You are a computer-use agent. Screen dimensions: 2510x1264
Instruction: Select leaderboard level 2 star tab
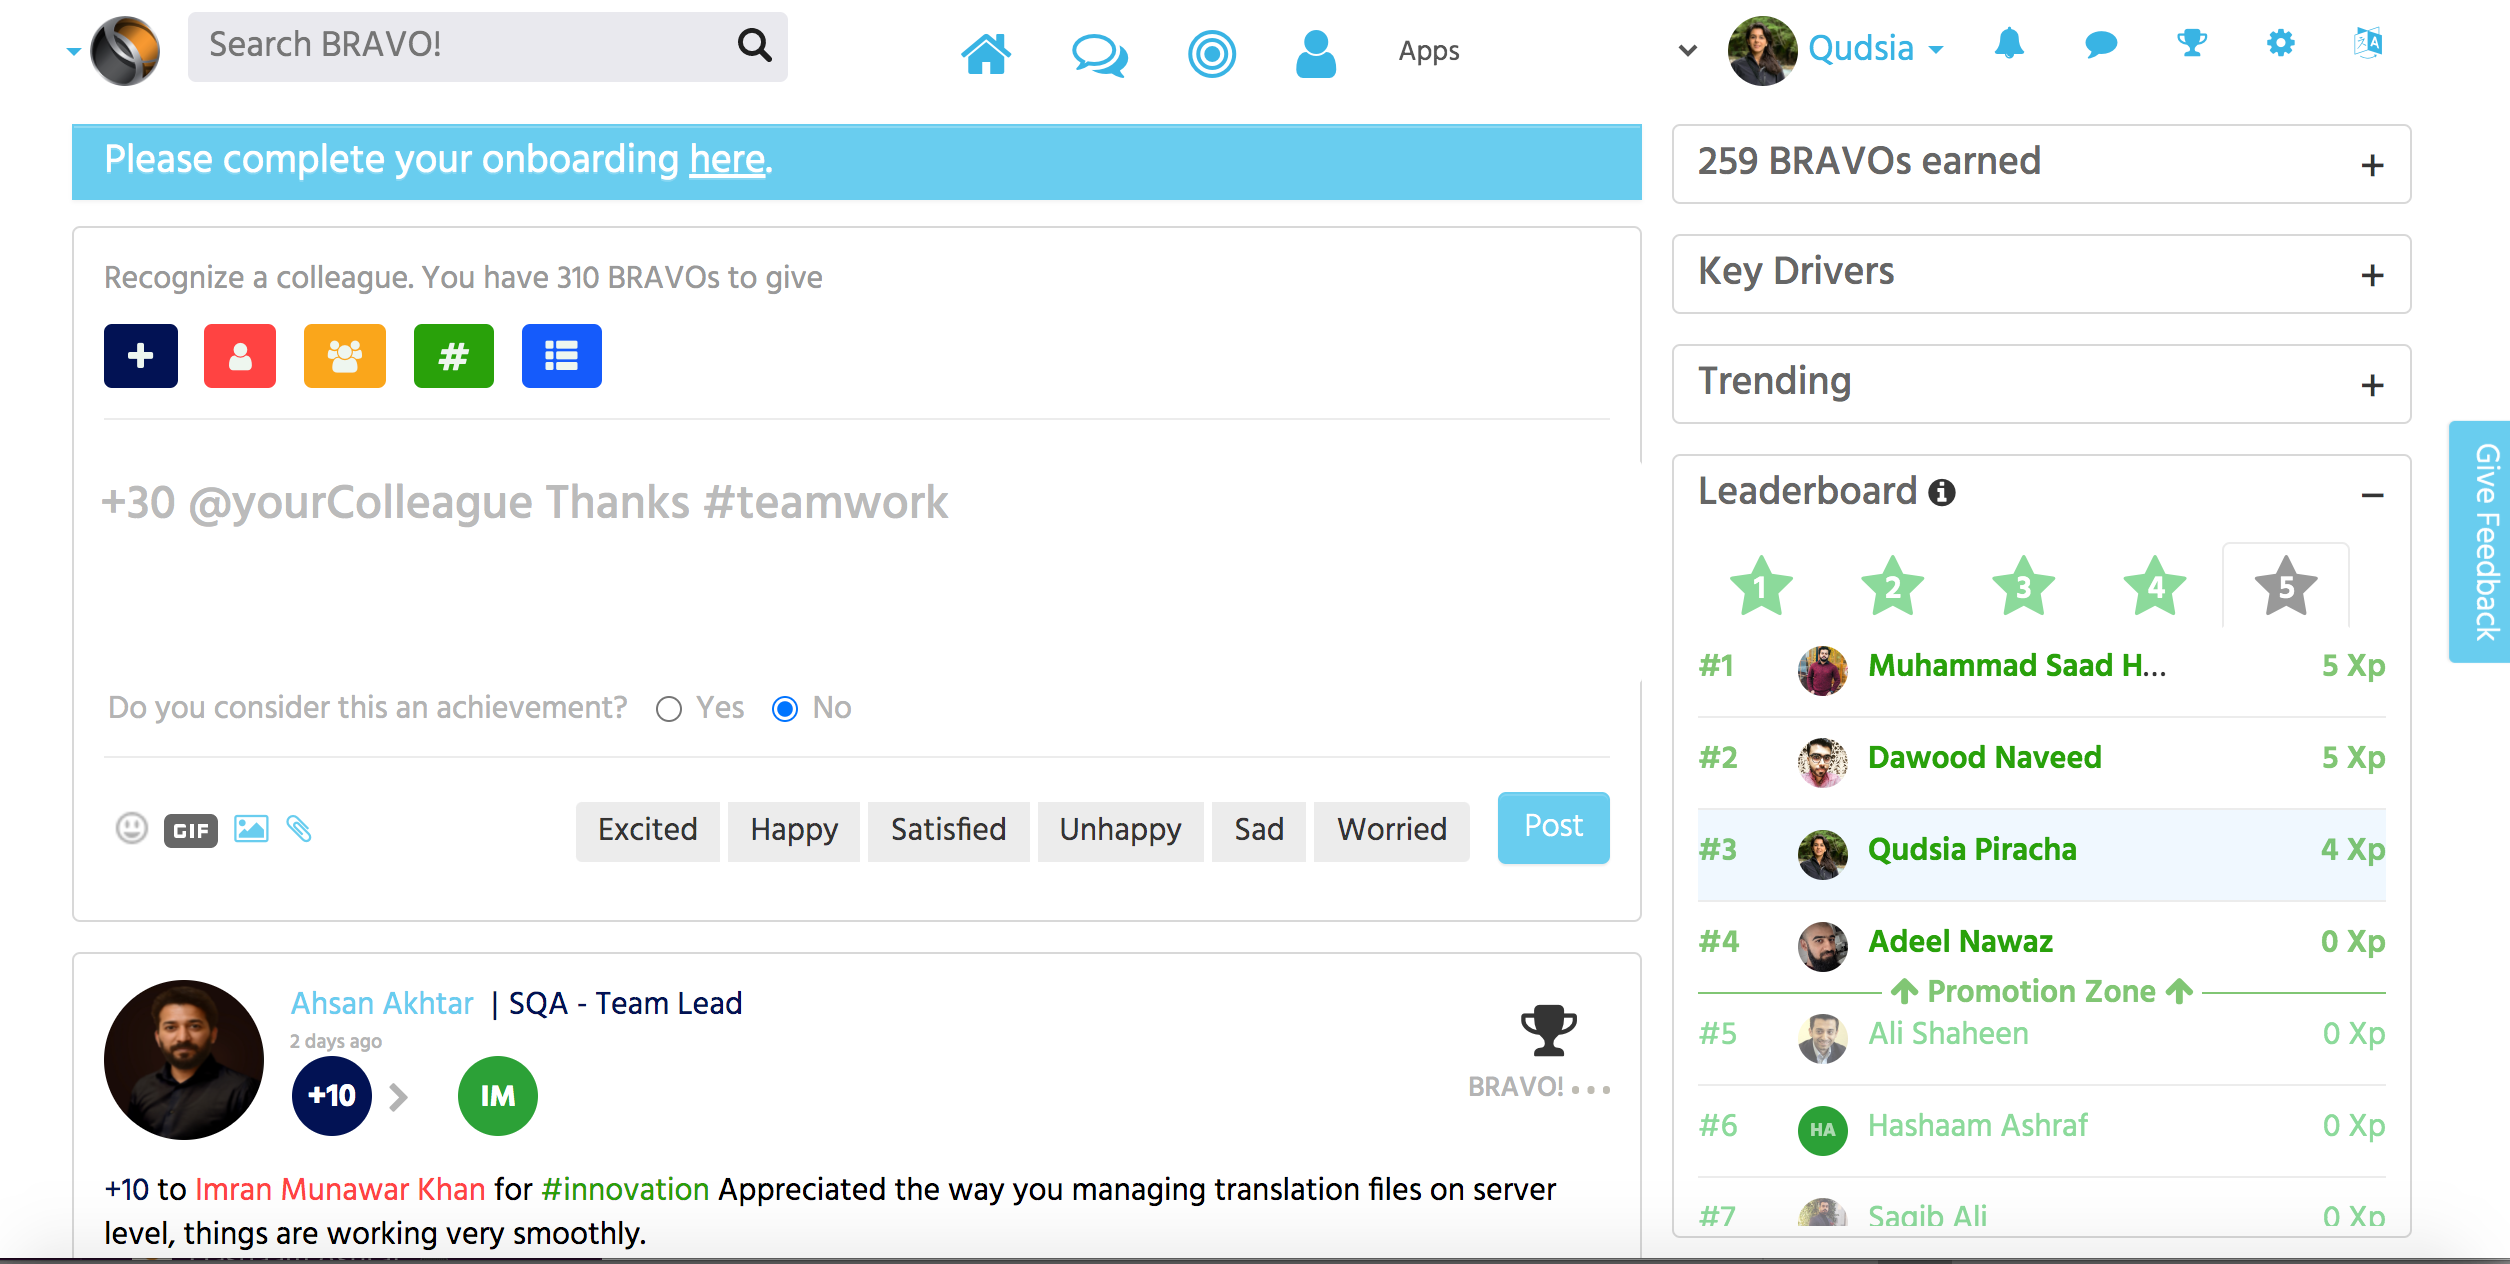point(1892,586)
